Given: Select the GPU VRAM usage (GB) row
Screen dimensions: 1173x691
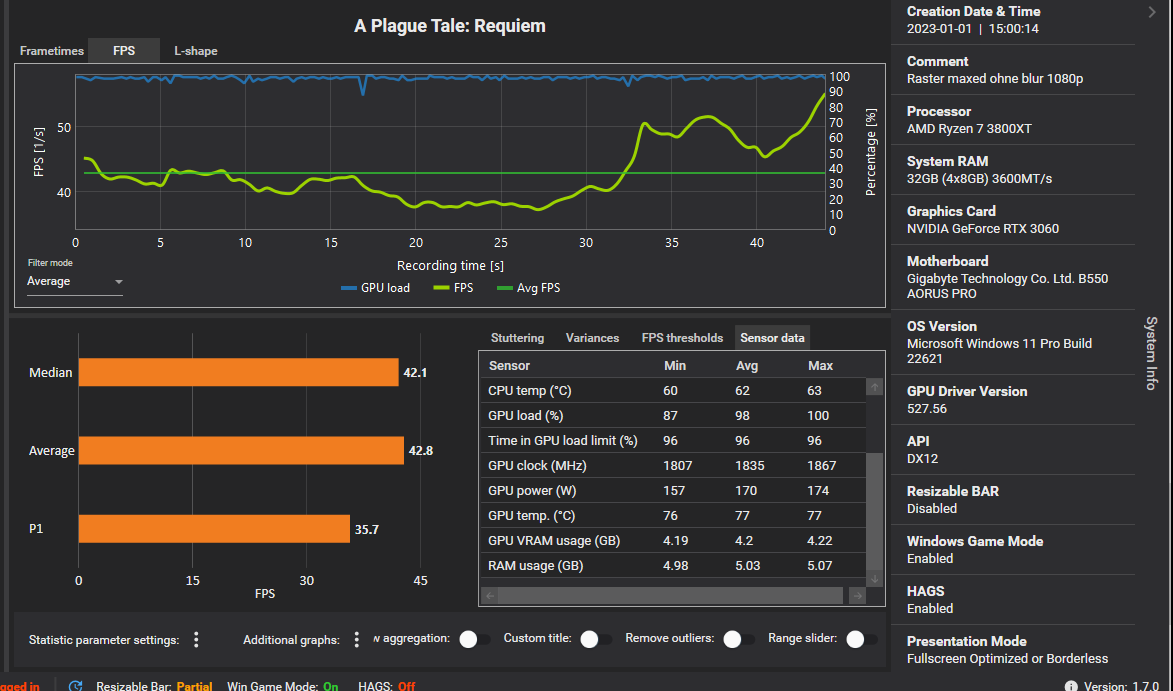Looking at the screenshot, I should click(673, 540).
